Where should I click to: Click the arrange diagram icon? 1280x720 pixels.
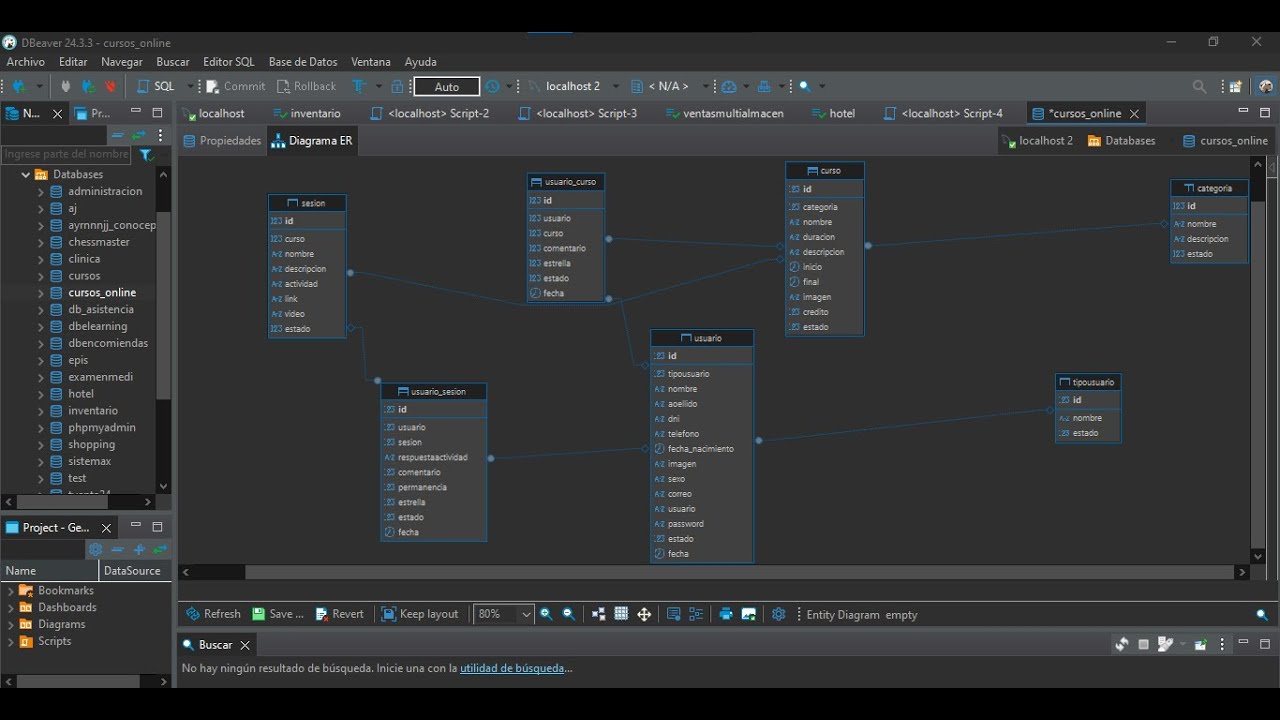[598, 614]
